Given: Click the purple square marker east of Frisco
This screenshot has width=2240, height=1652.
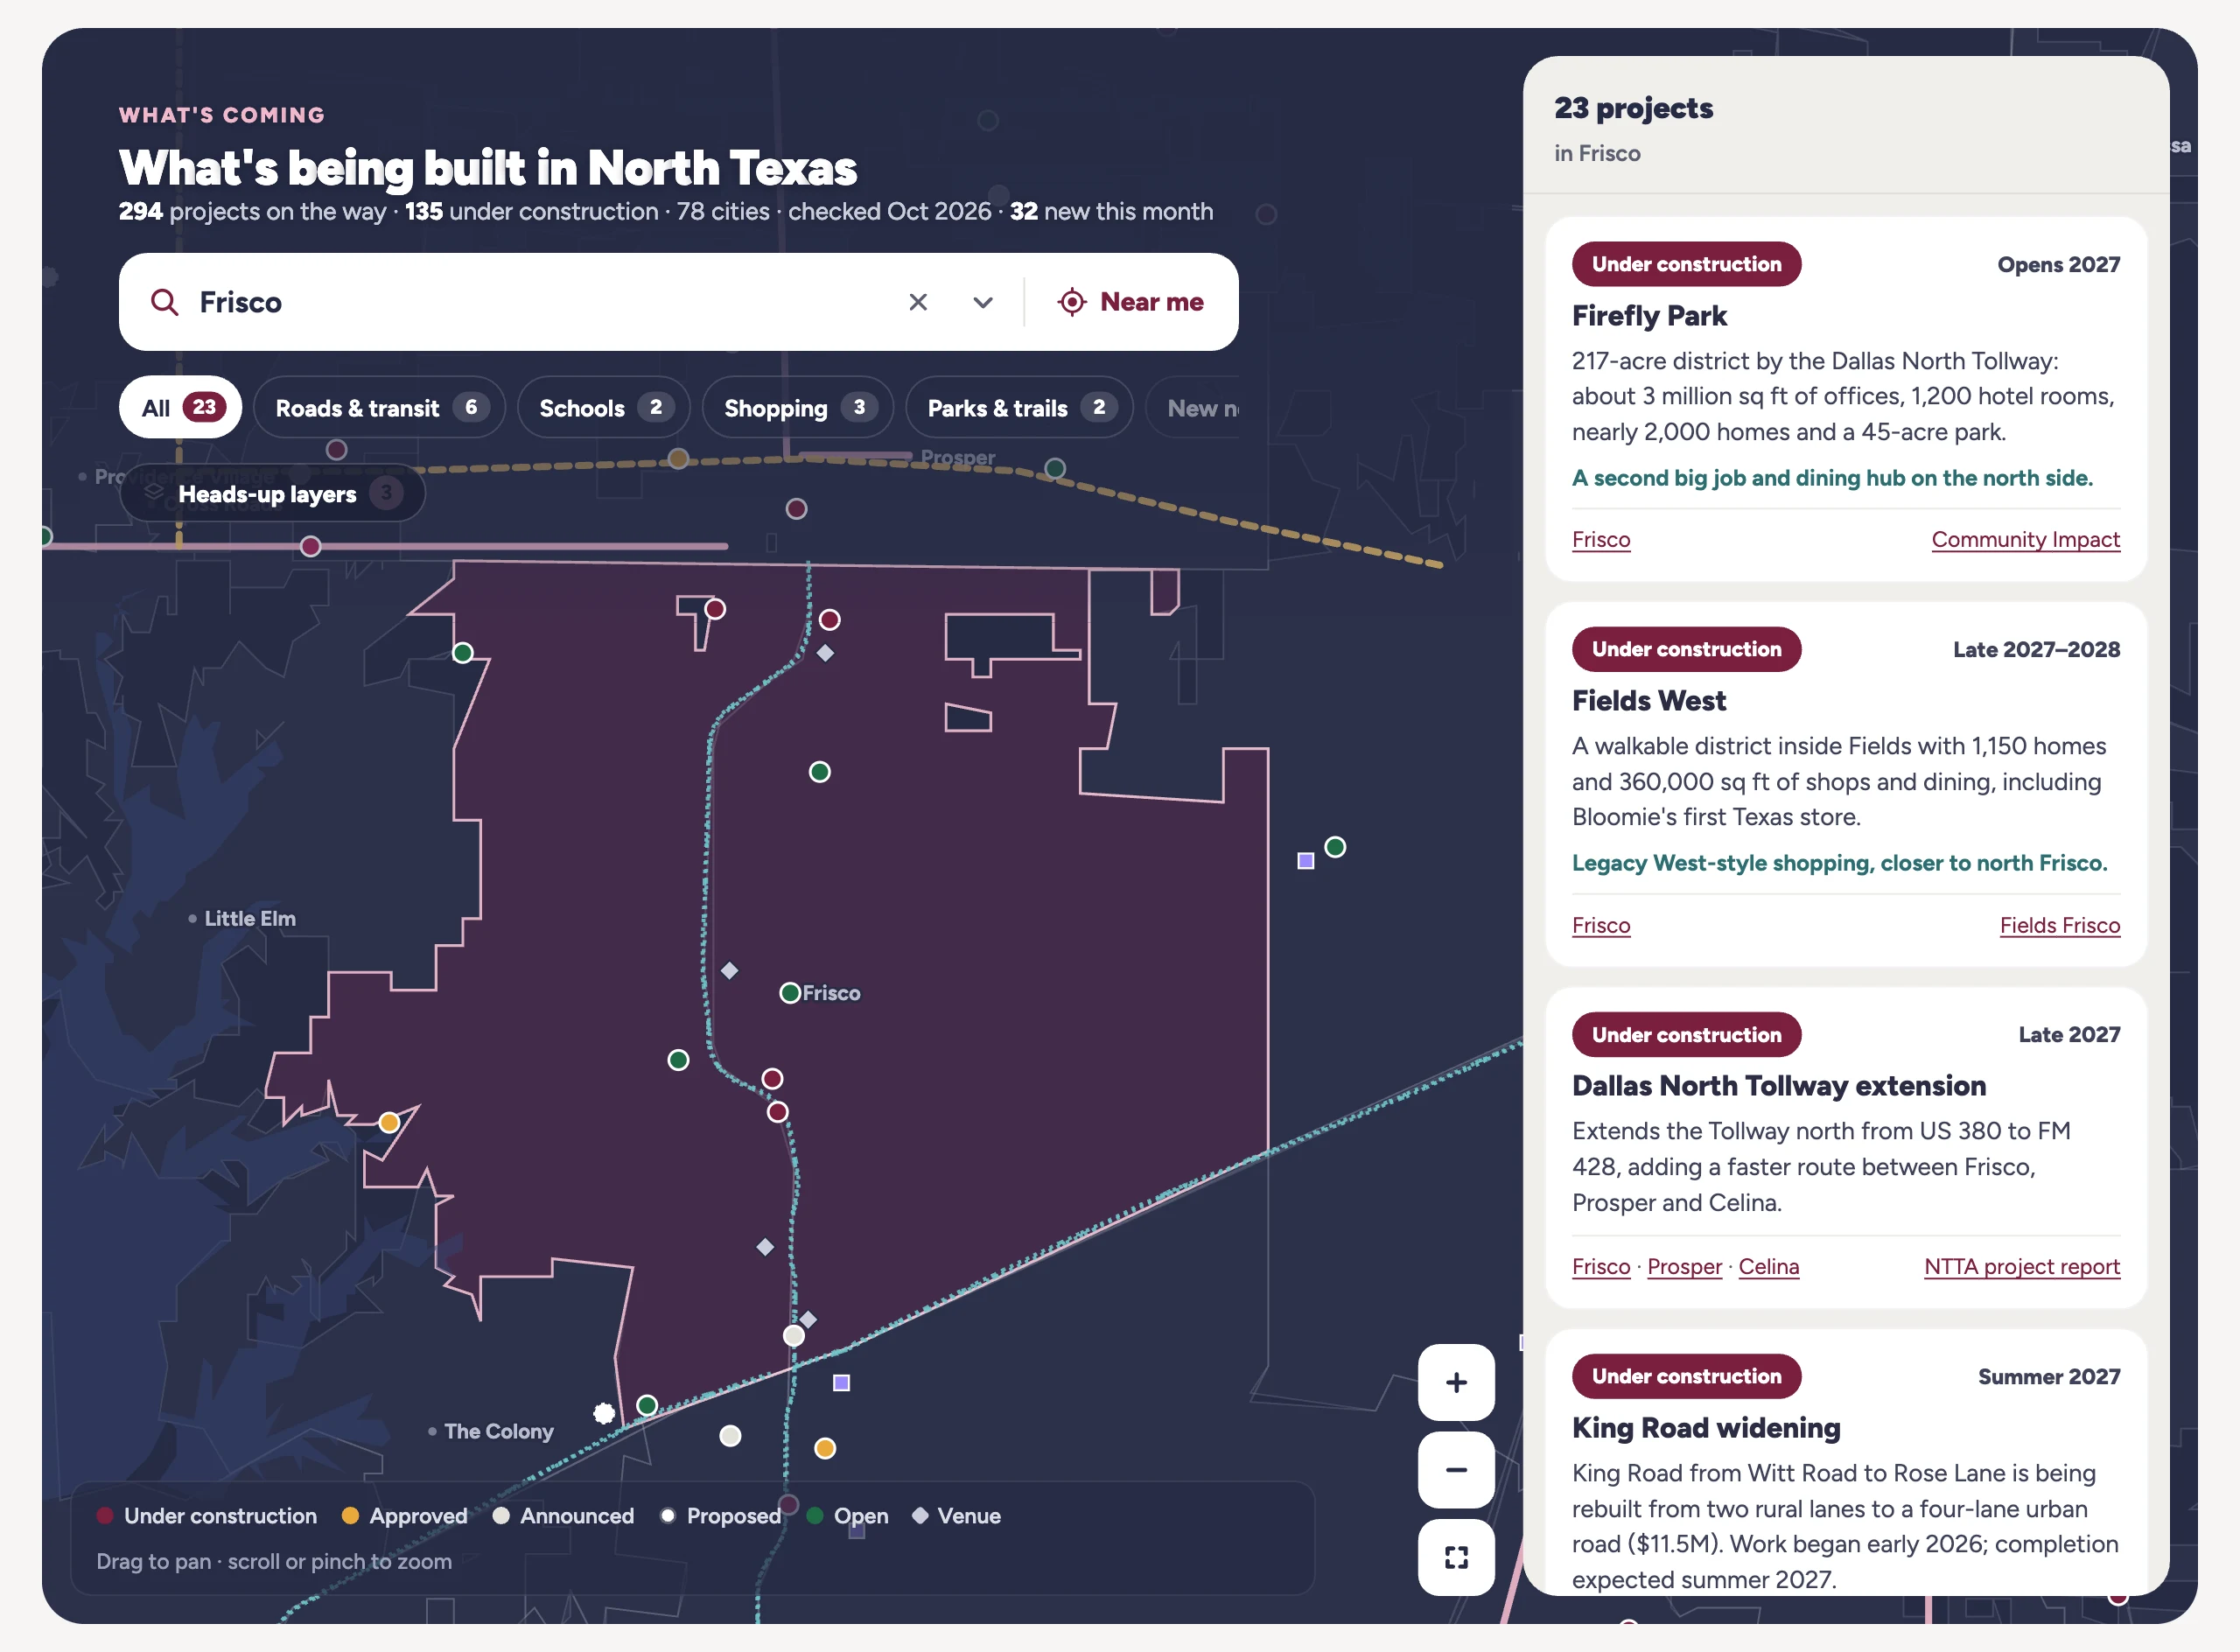Looking at the screenshot, I should point(1305,861).
